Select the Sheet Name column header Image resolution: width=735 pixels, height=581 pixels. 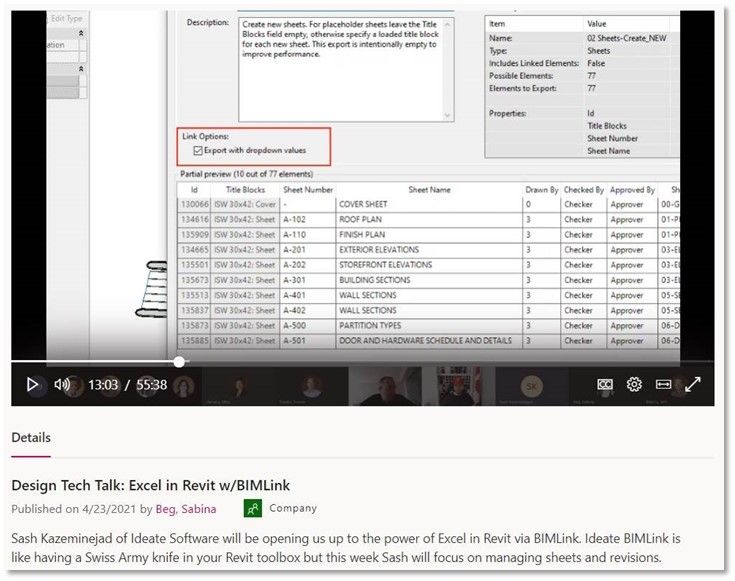tap(429, 190)
